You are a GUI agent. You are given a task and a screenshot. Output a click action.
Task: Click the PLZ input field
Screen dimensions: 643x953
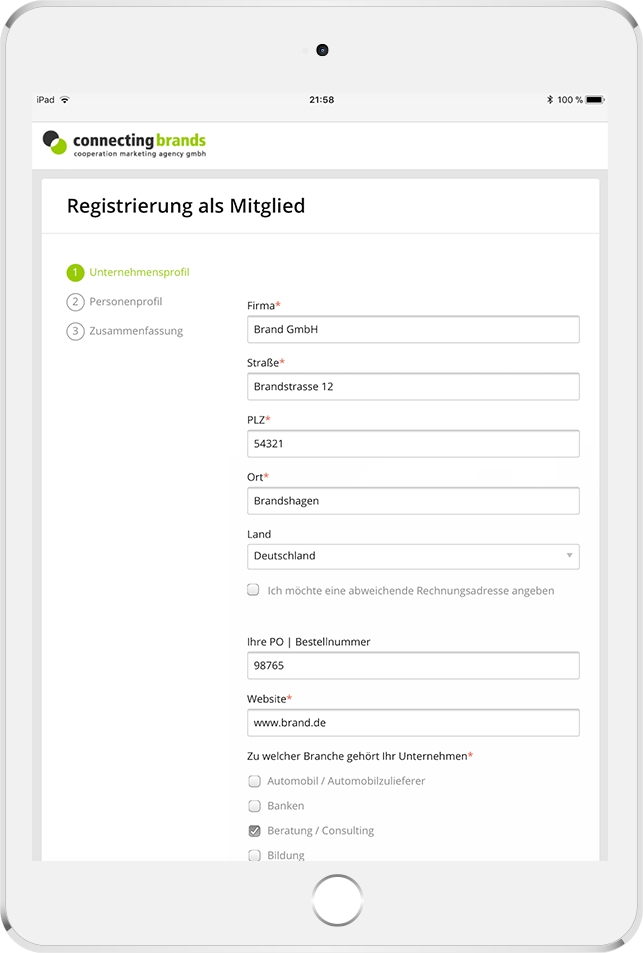tap(412, 443)
